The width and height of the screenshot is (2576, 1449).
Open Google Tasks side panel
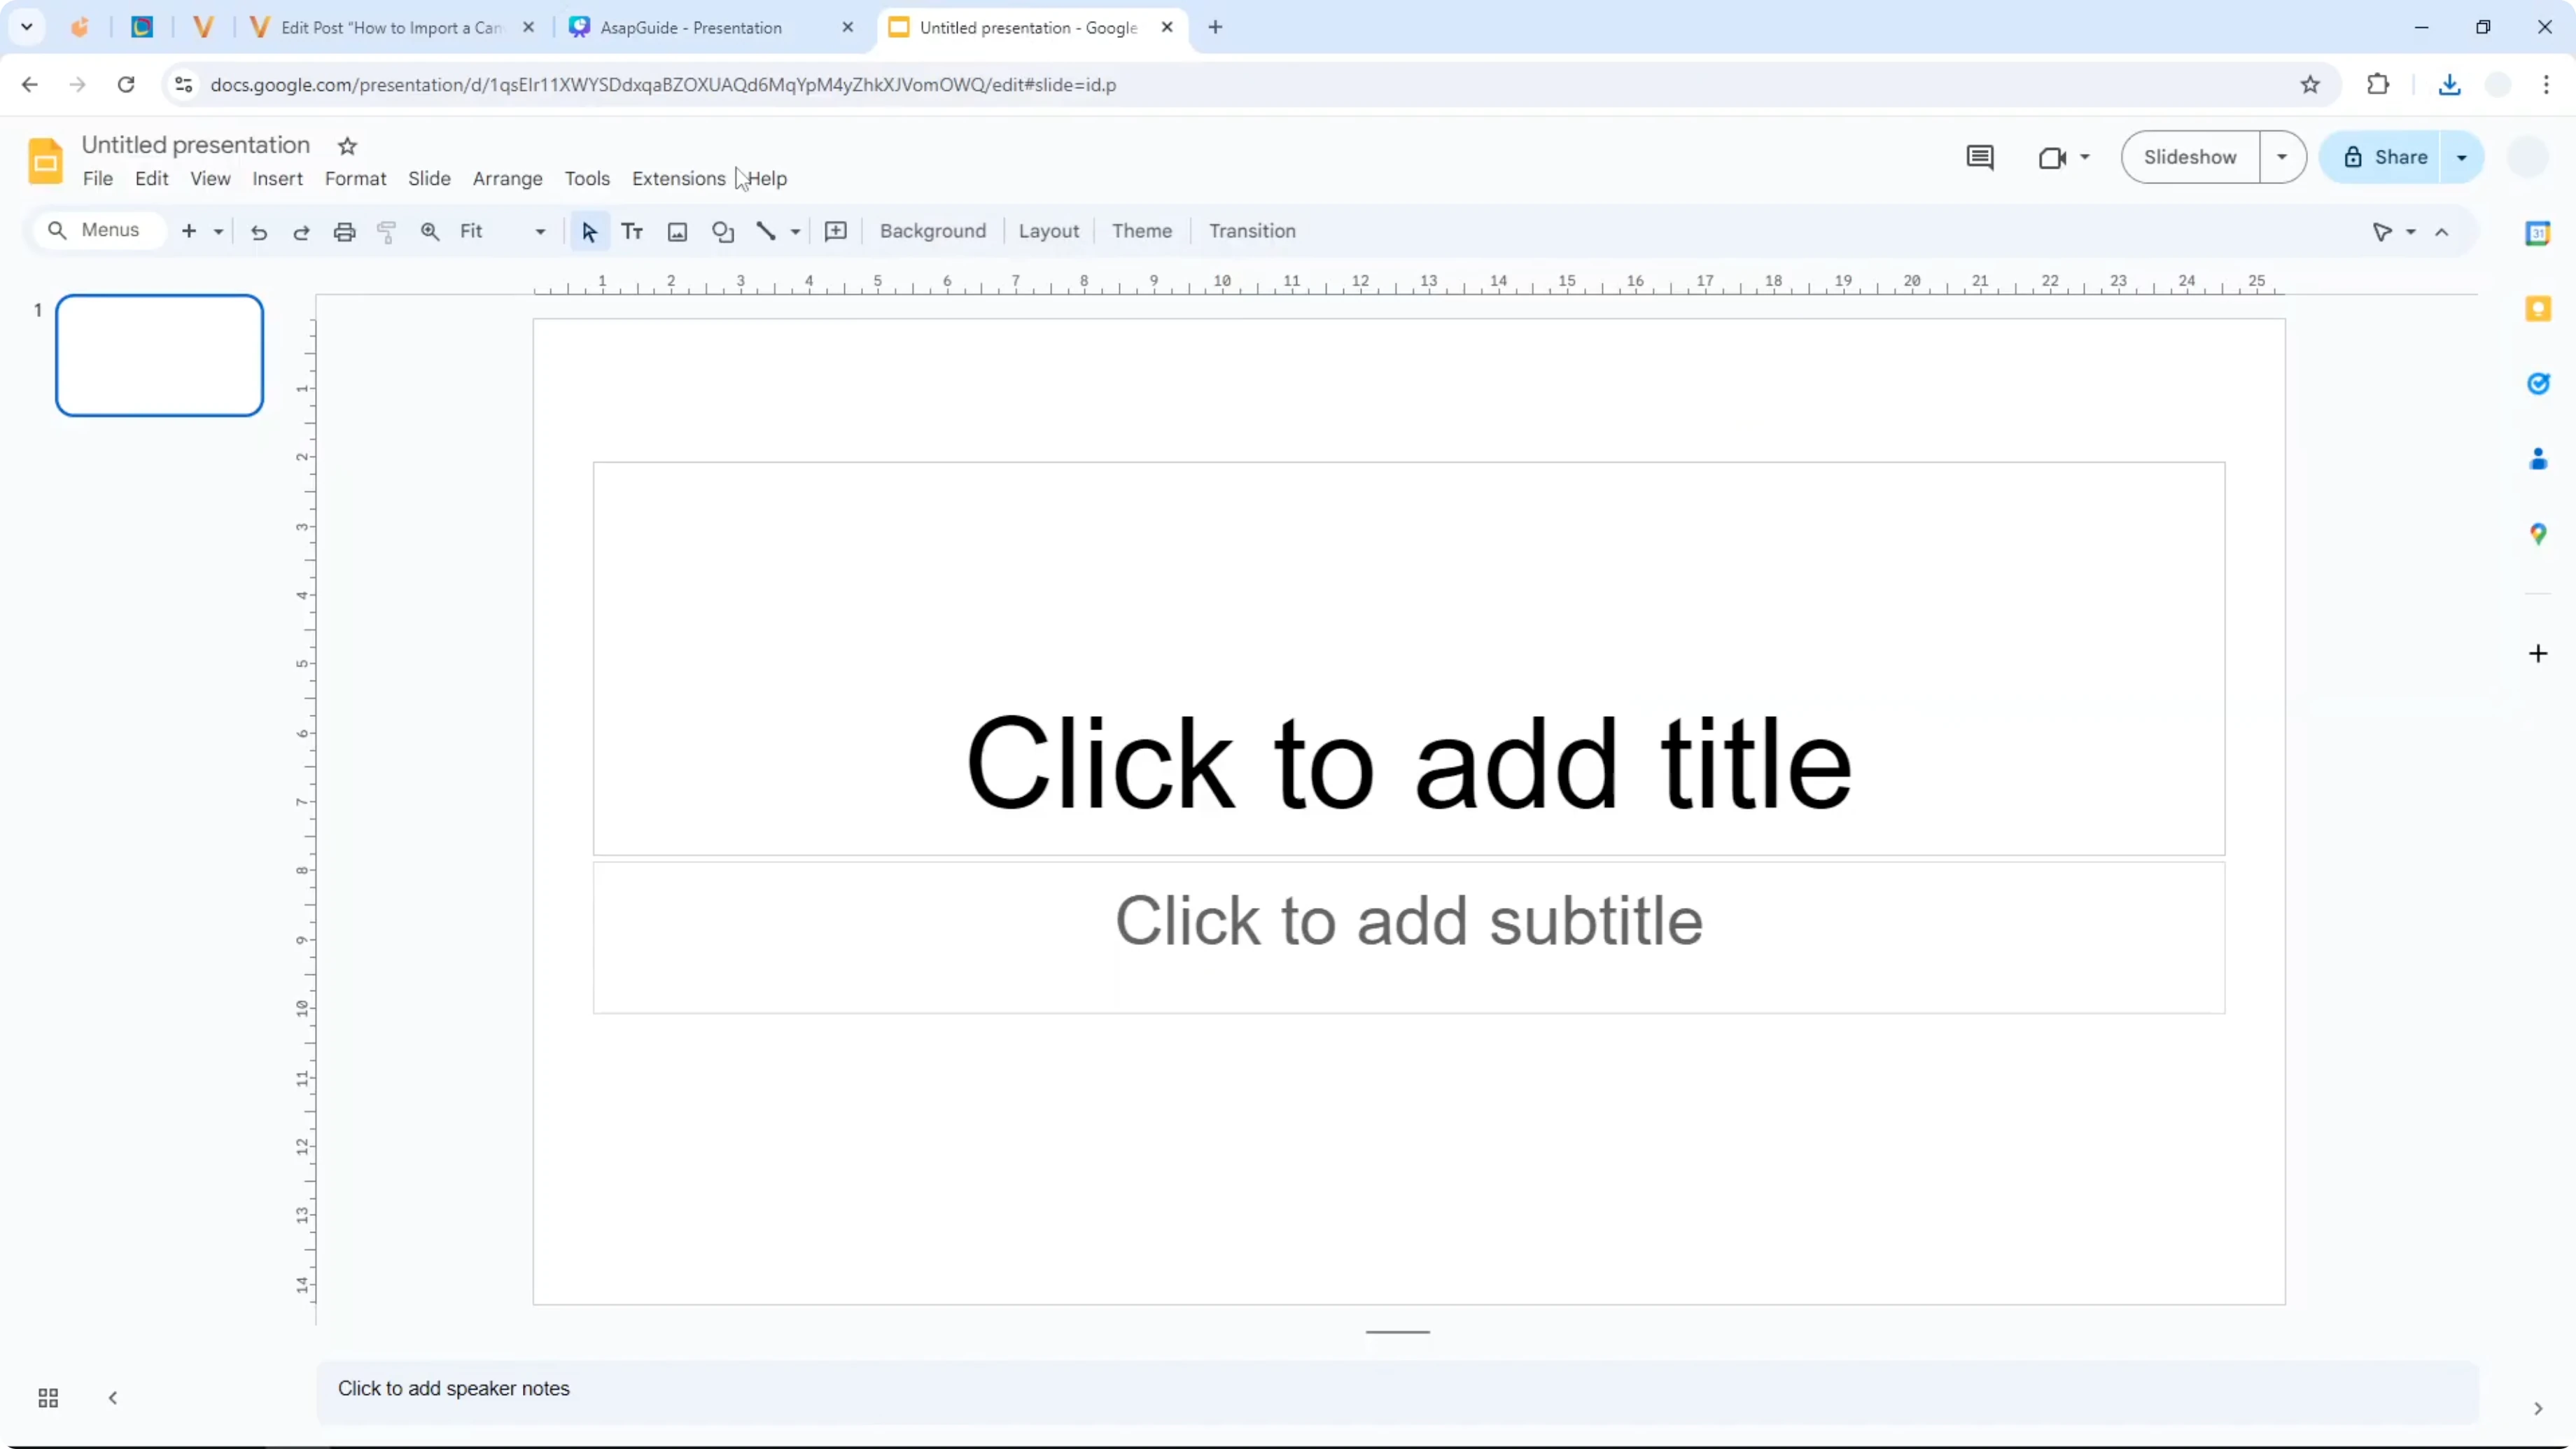coord(2538,384)
